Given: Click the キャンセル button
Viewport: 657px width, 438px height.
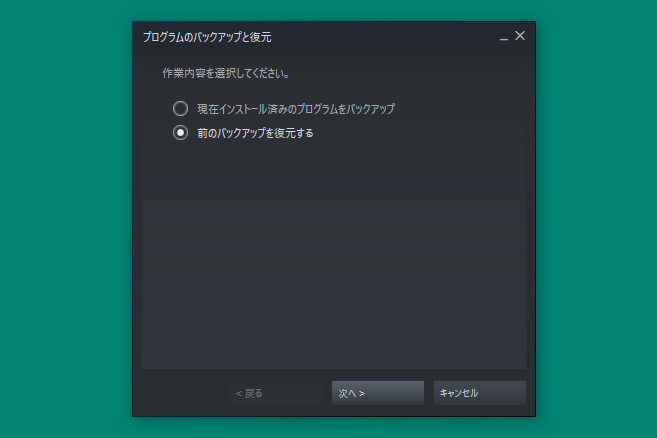Looking at the screenshot, I should tap(480, 393).
